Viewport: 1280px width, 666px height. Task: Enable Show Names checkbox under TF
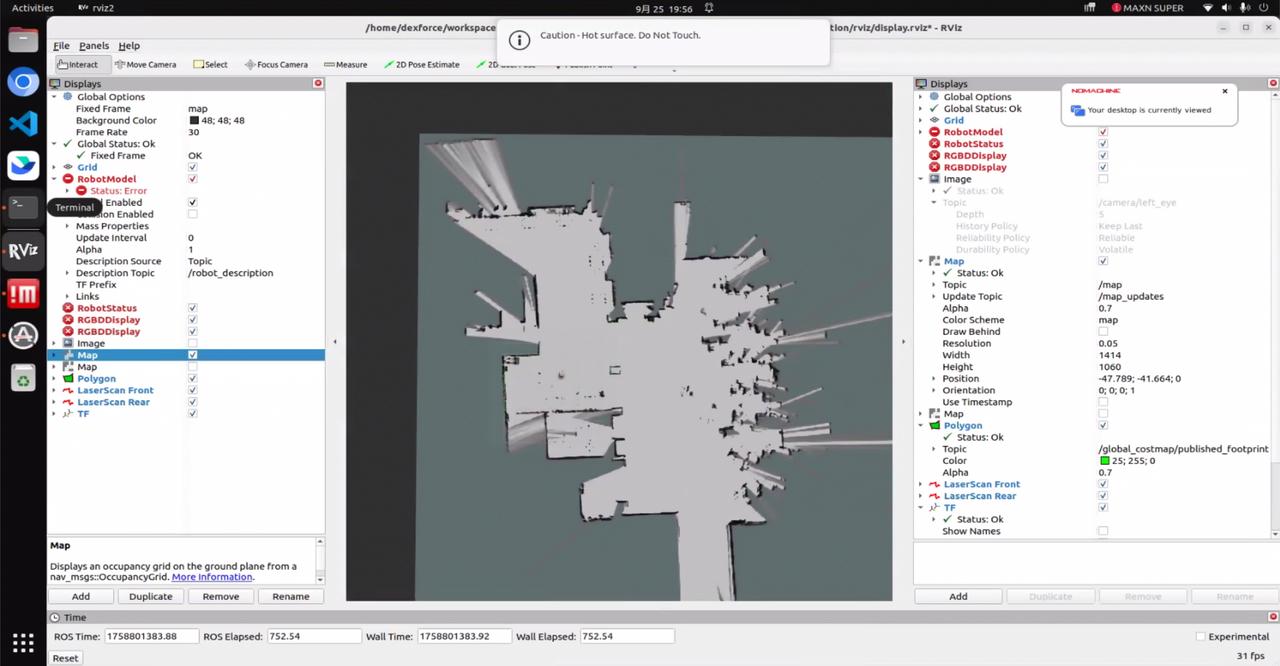point(1103,531)
